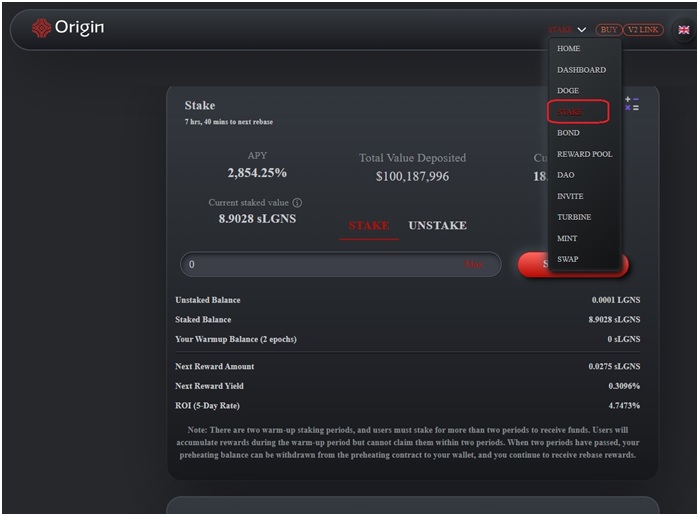The image size is (698, 514).
Task: Click the Origin logo icon
Action: click(41, 28)
